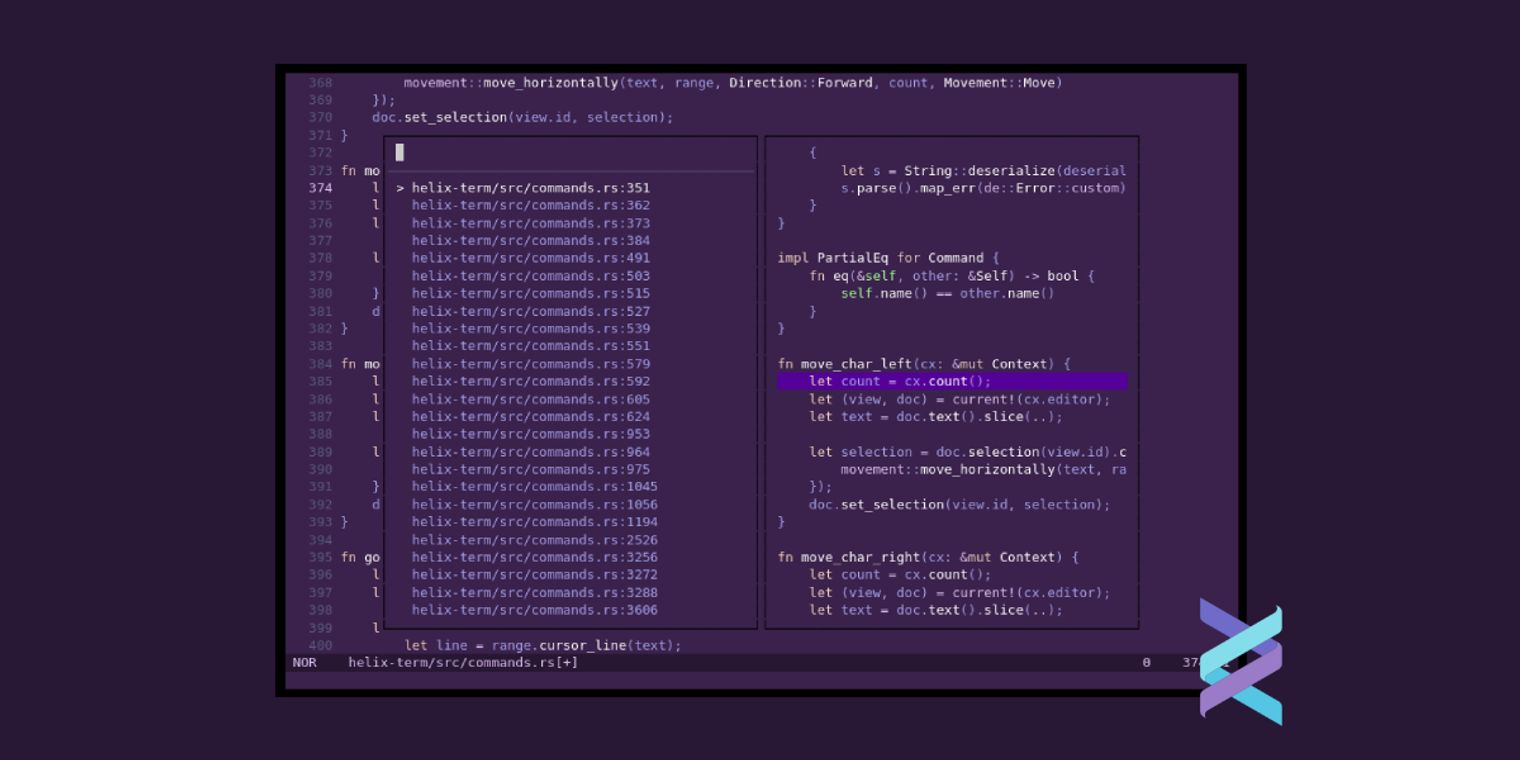Open the commands.rs:551 picker row

(531, 346)
